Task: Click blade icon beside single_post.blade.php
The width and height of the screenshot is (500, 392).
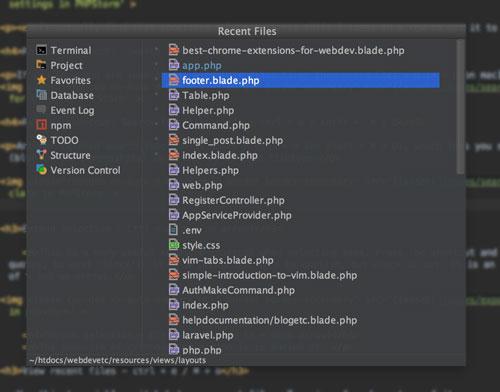Action: (x=174, y=140)
